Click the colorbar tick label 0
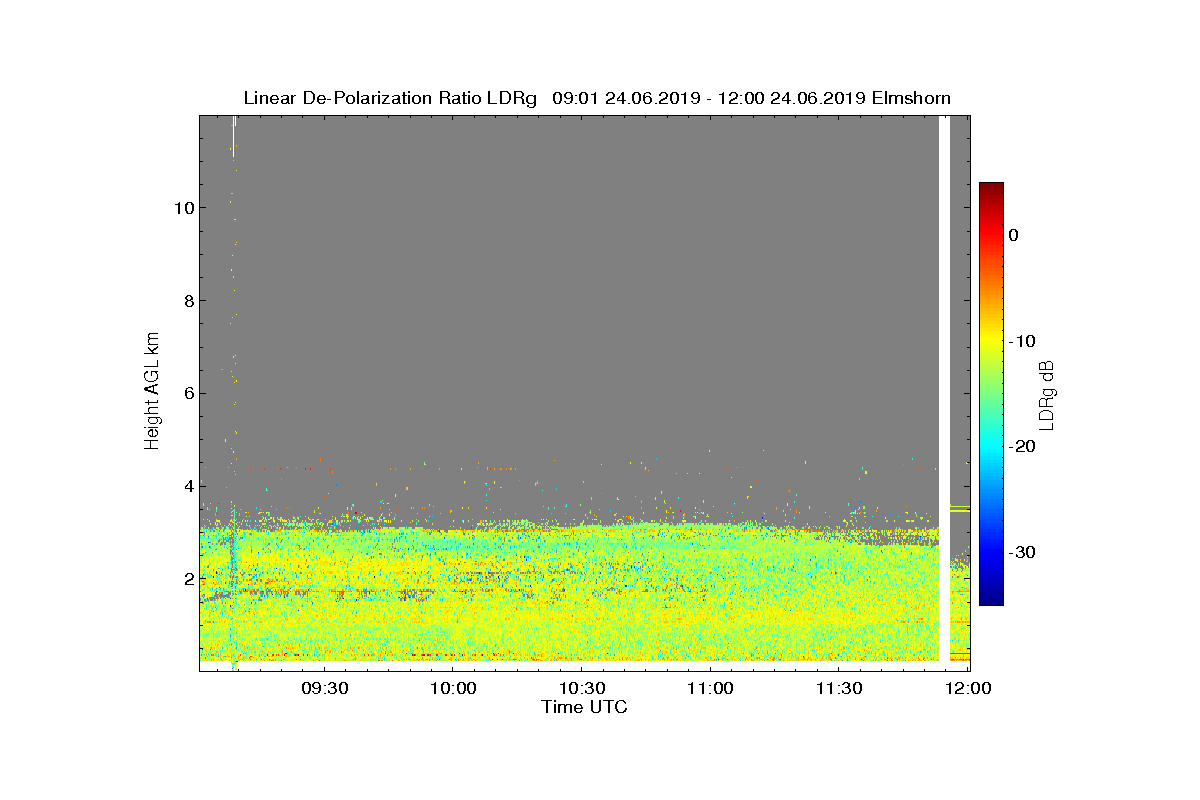Screen dimensions: 1200x800 coord(1014,235)
